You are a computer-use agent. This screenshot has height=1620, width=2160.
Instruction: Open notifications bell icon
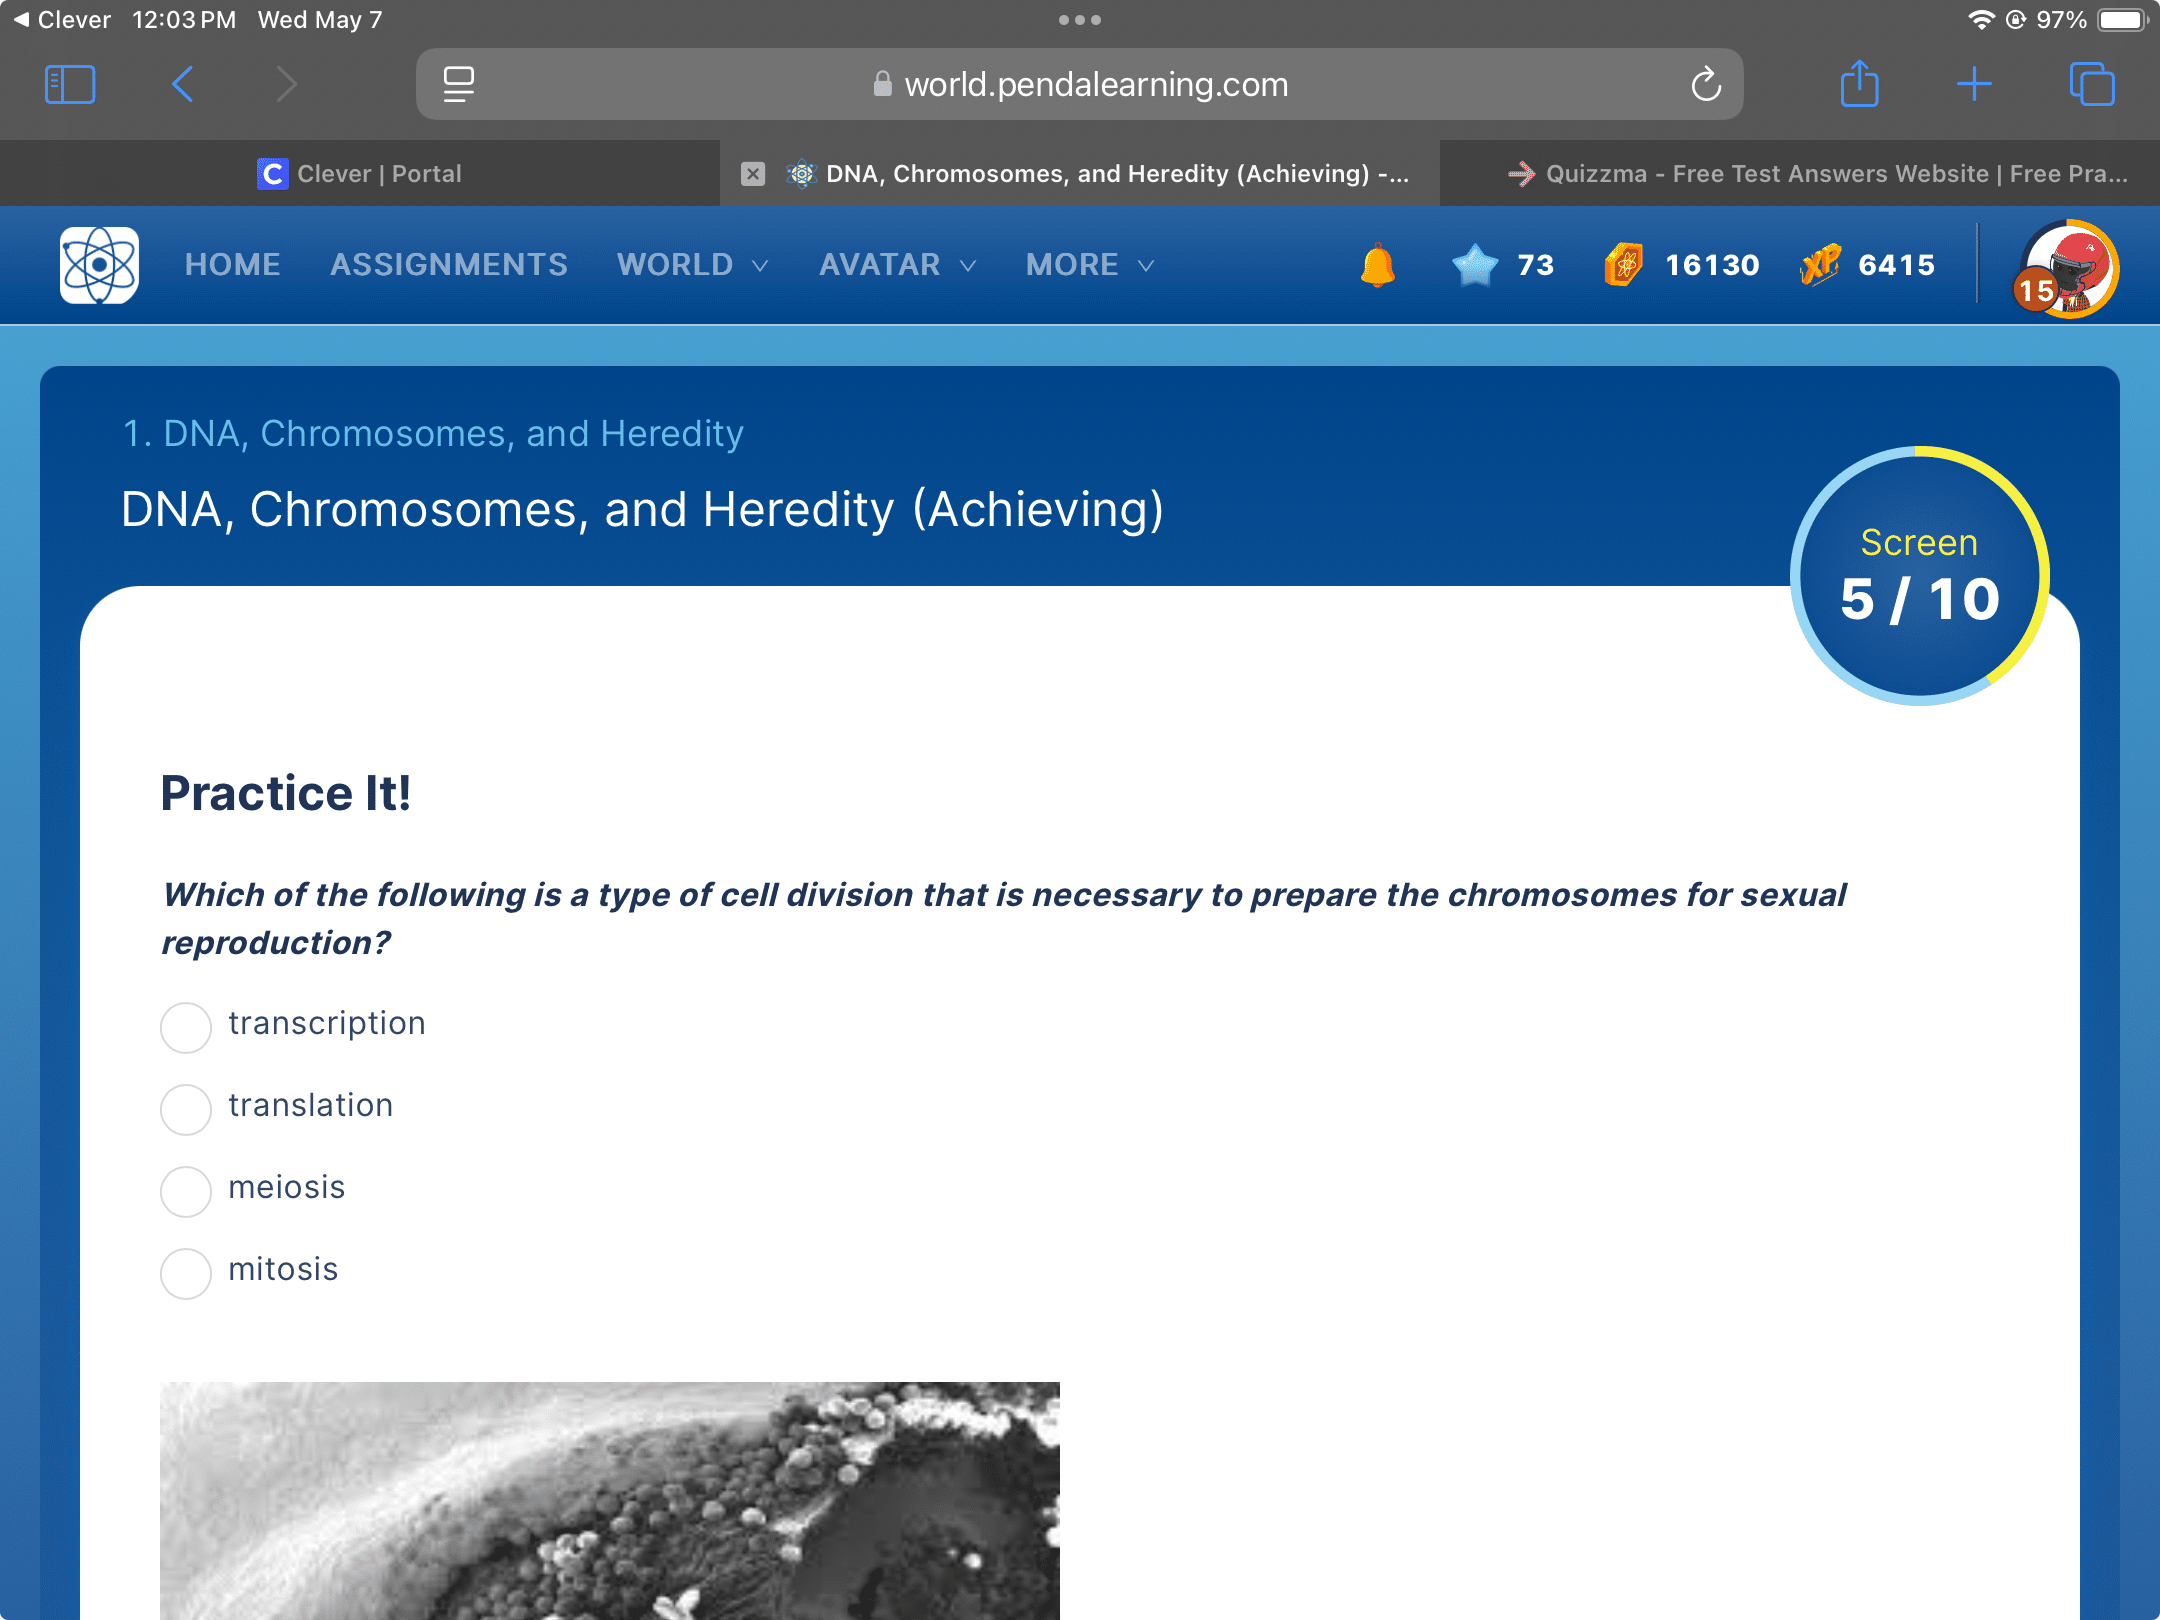pyautogui.click(x=1378, y=265)
